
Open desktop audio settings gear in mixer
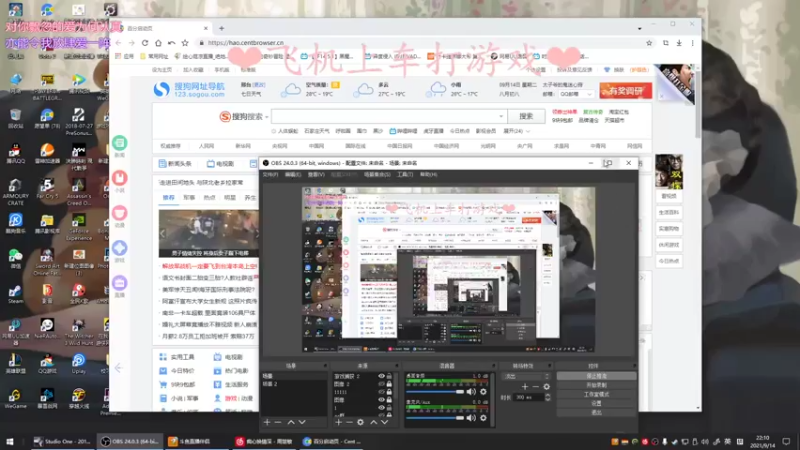coord(483,392)
